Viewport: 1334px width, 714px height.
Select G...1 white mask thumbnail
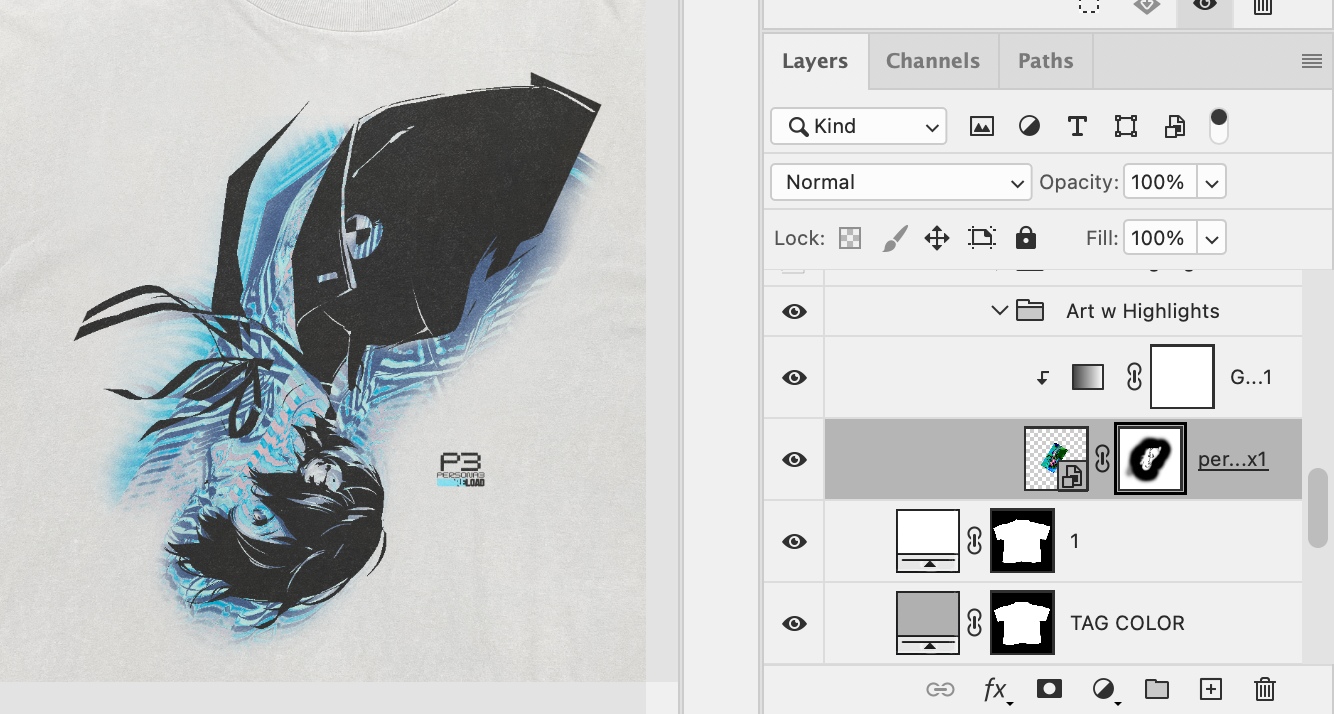click(x=1183, y=377)
